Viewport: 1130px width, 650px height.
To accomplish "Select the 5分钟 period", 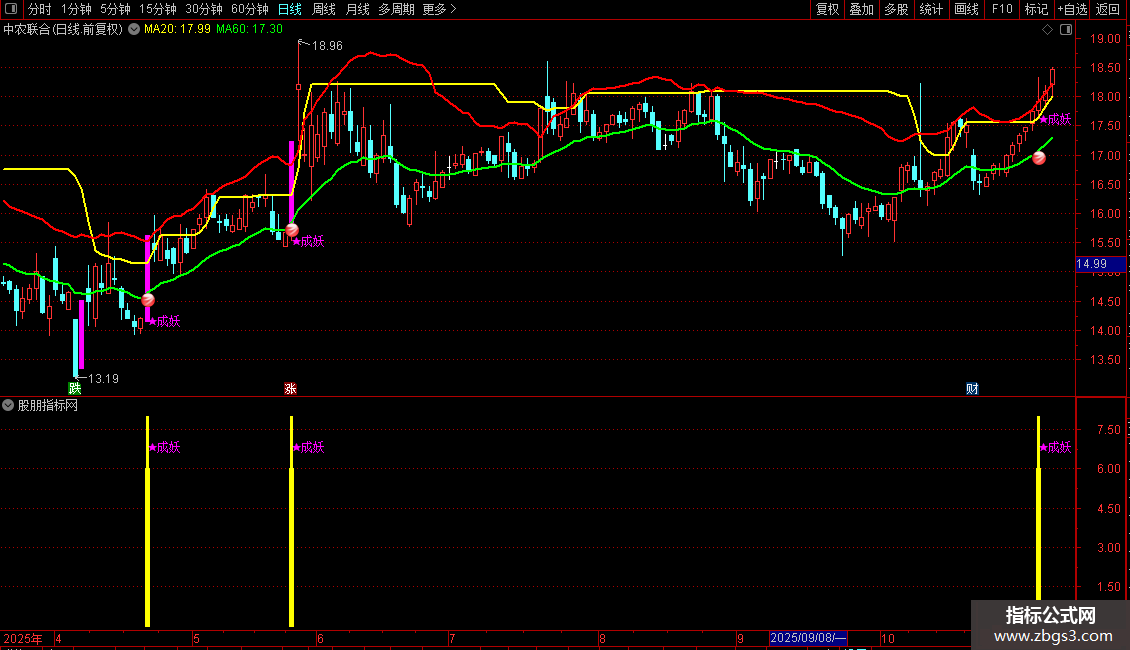I will point(115,9).
